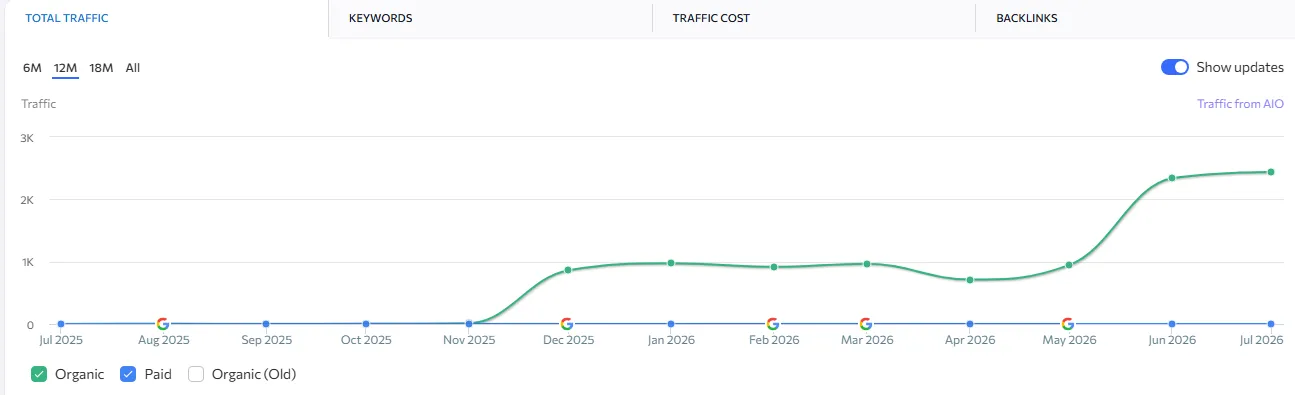Enable the Organic (Old) checkbox
Viewport: 1295px width, 395px height.
[196, 374]
